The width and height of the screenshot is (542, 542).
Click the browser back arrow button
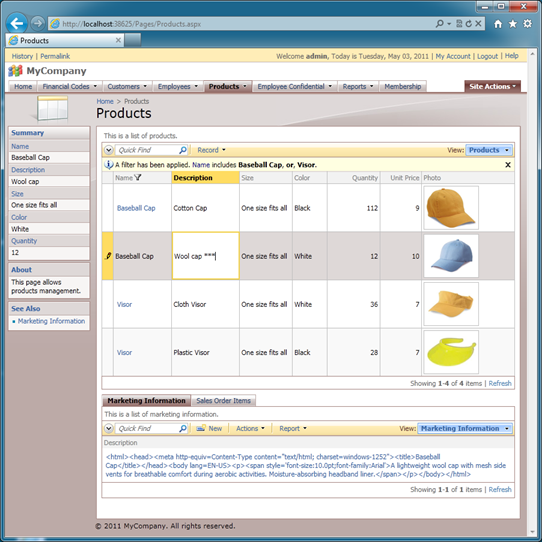tap(17, 24)
